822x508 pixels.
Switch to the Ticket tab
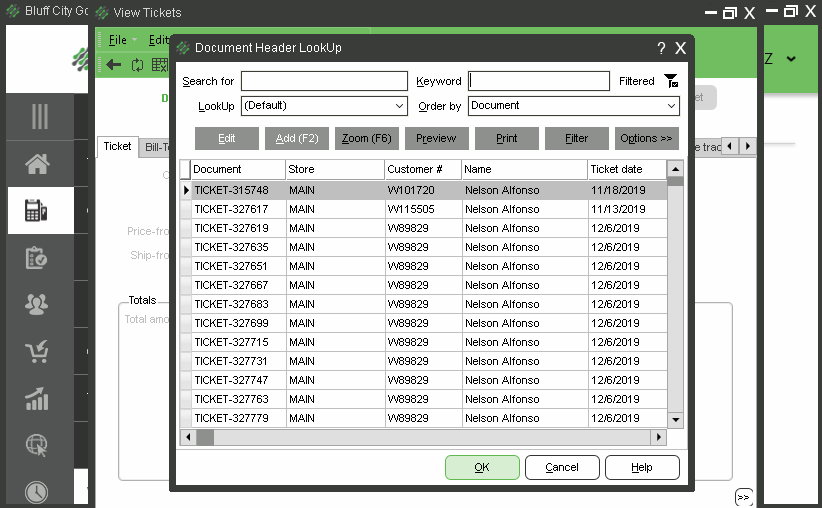[117, 146]
